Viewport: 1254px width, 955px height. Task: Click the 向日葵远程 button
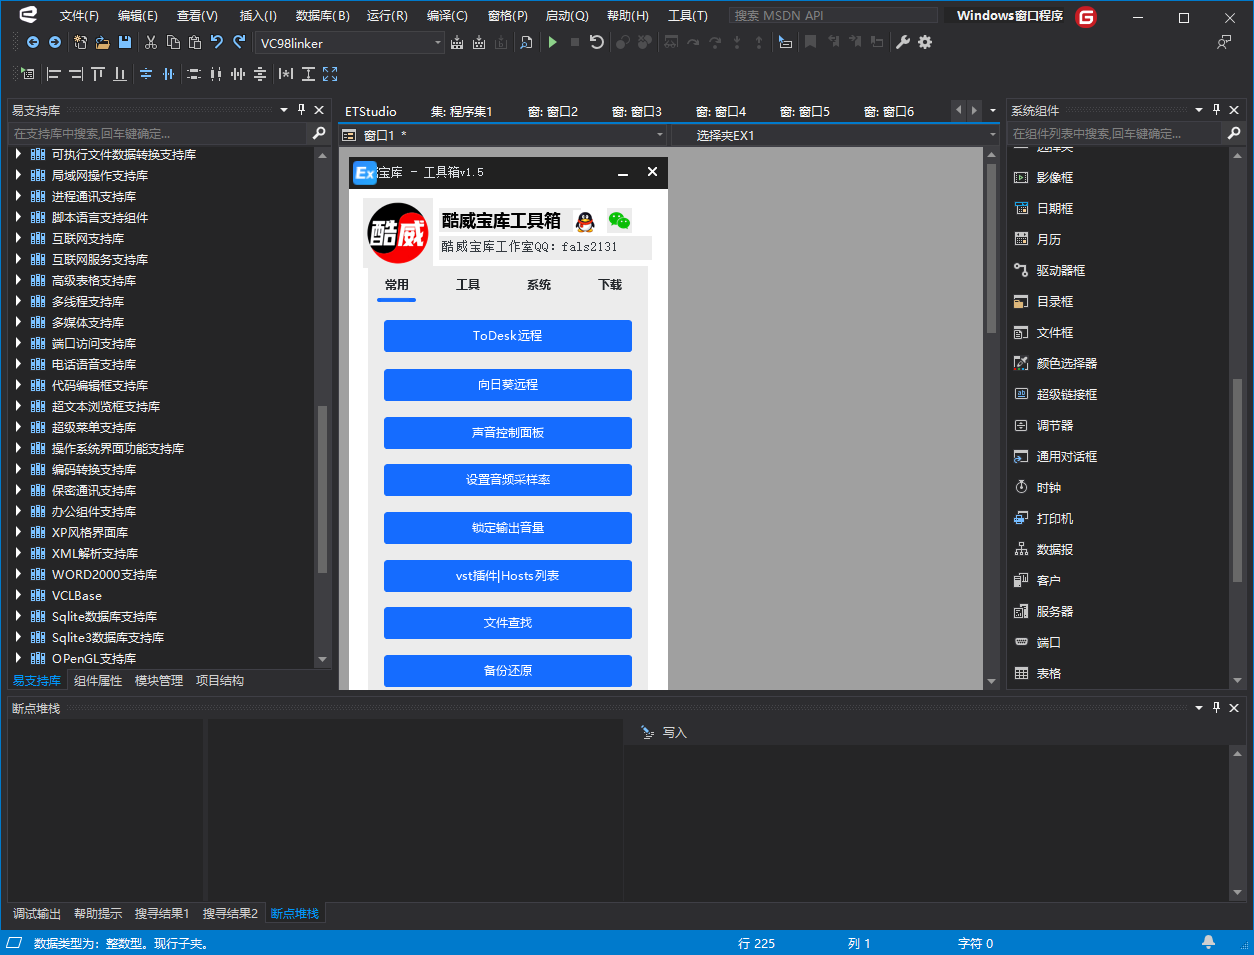point(508,385)
